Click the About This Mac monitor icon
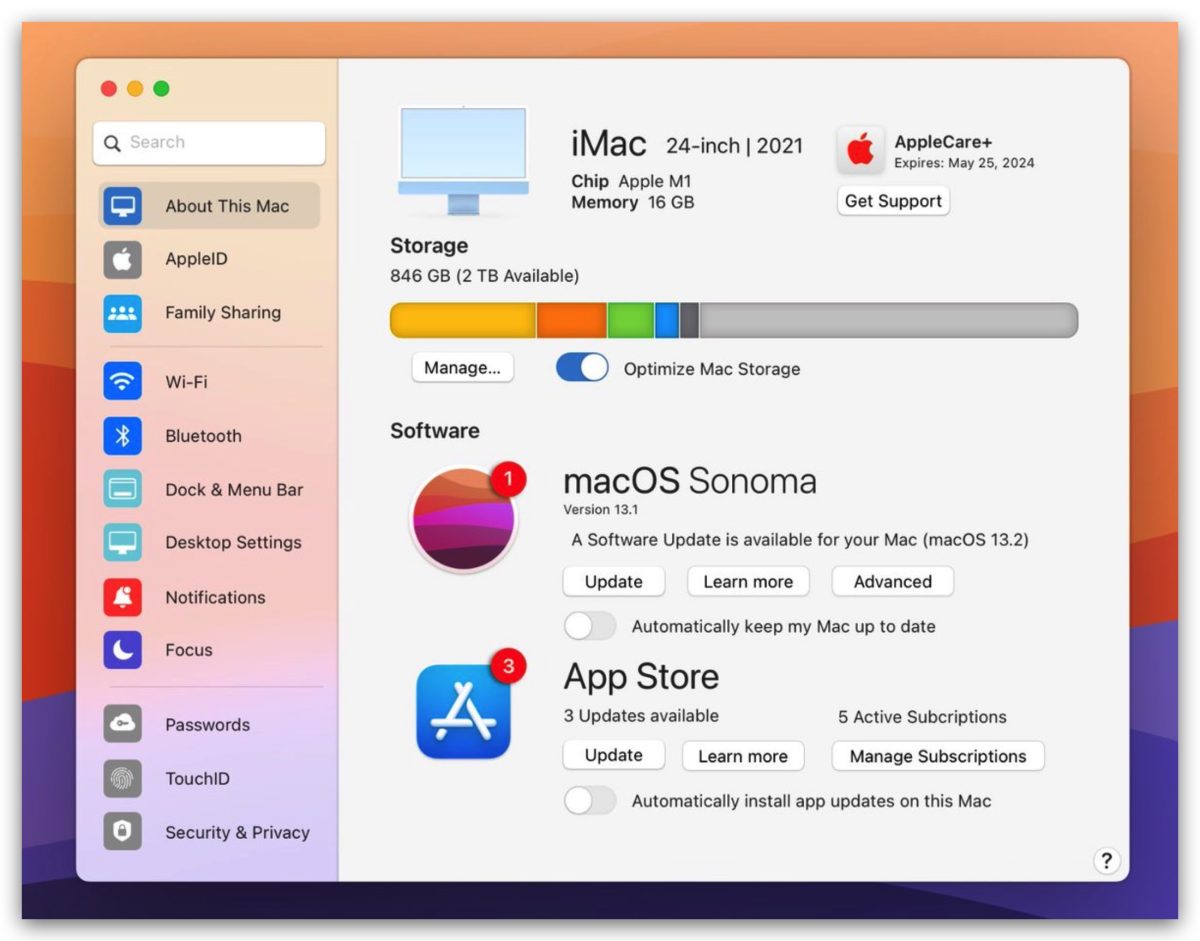This screenshot has height=941, width=1200. click(123, 206)
